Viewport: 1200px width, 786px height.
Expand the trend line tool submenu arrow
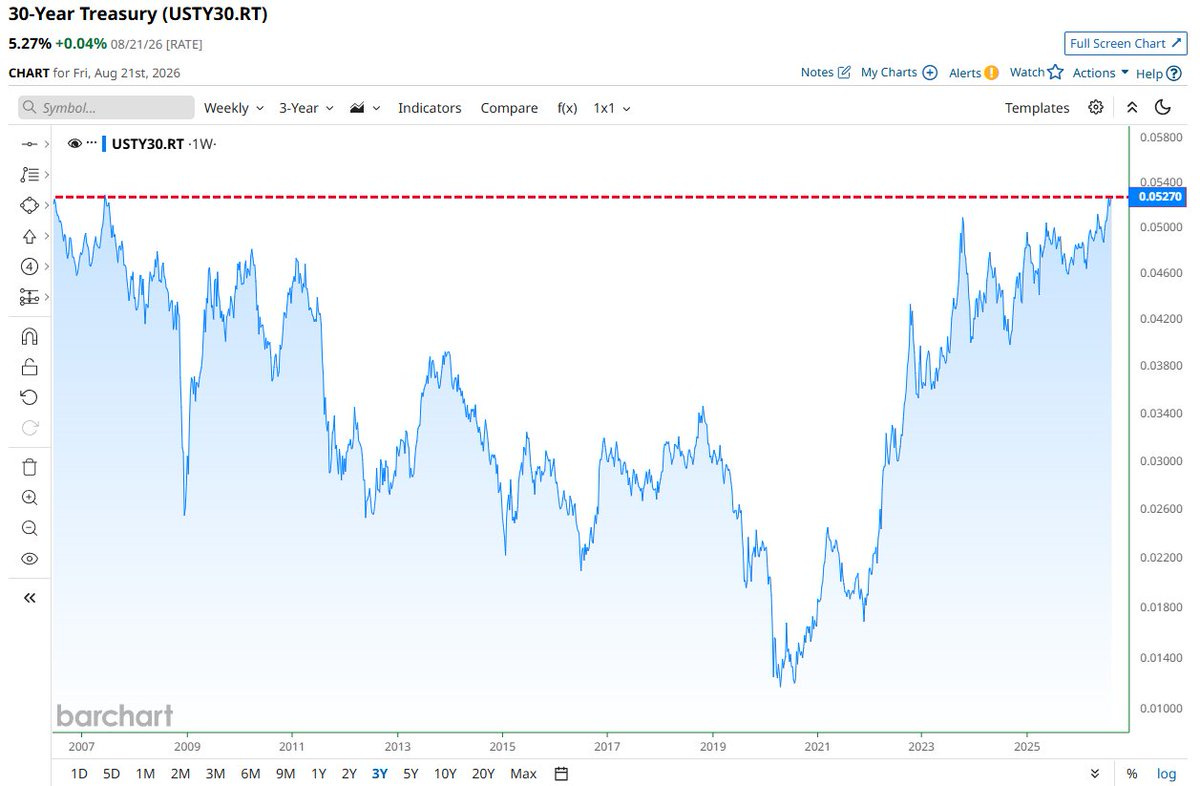[47, 144]
